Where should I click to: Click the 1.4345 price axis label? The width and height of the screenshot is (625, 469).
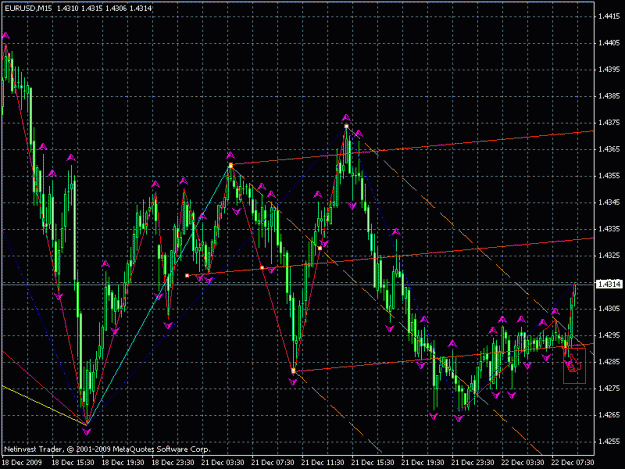[609, 202]
